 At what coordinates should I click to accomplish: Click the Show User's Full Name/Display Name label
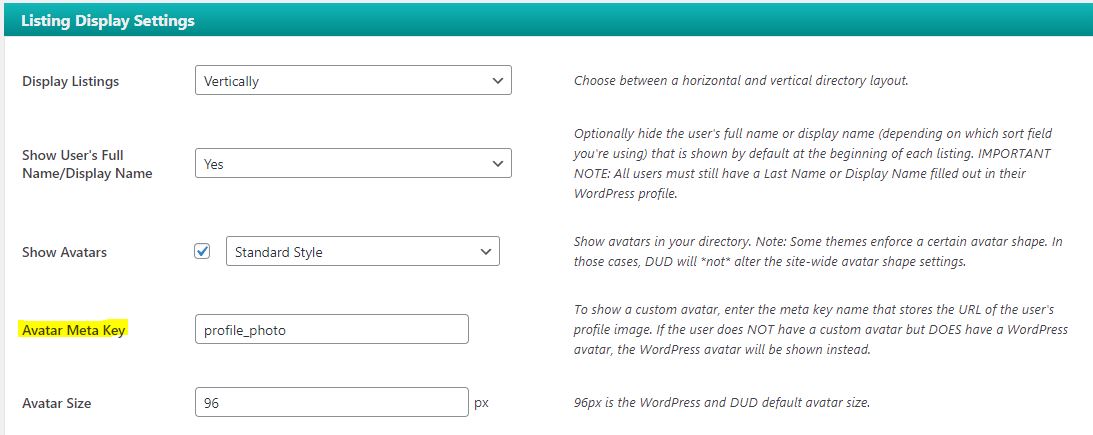(x=87, y=164)
